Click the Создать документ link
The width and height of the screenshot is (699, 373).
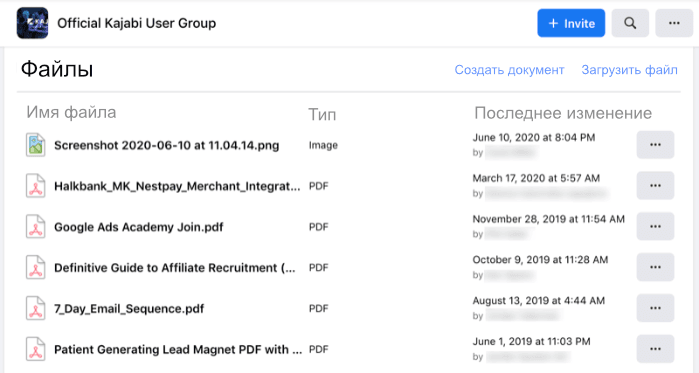click(510, 70)
